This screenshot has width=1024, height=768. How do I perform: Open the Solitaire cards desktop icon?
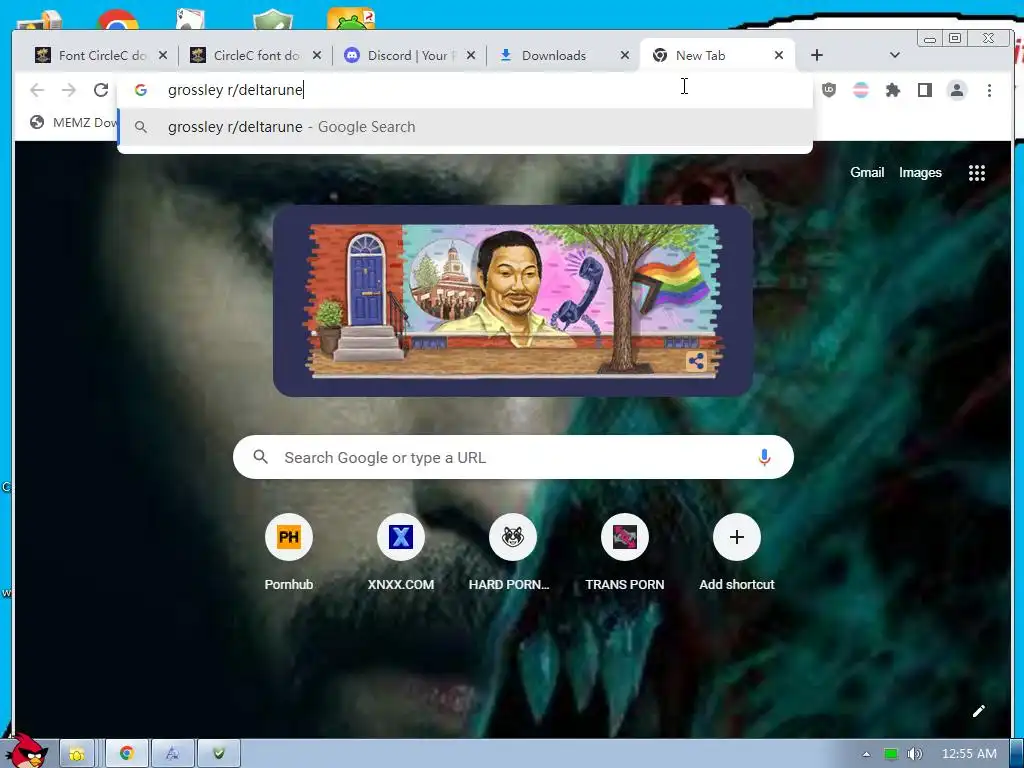[x=190, y=18]
